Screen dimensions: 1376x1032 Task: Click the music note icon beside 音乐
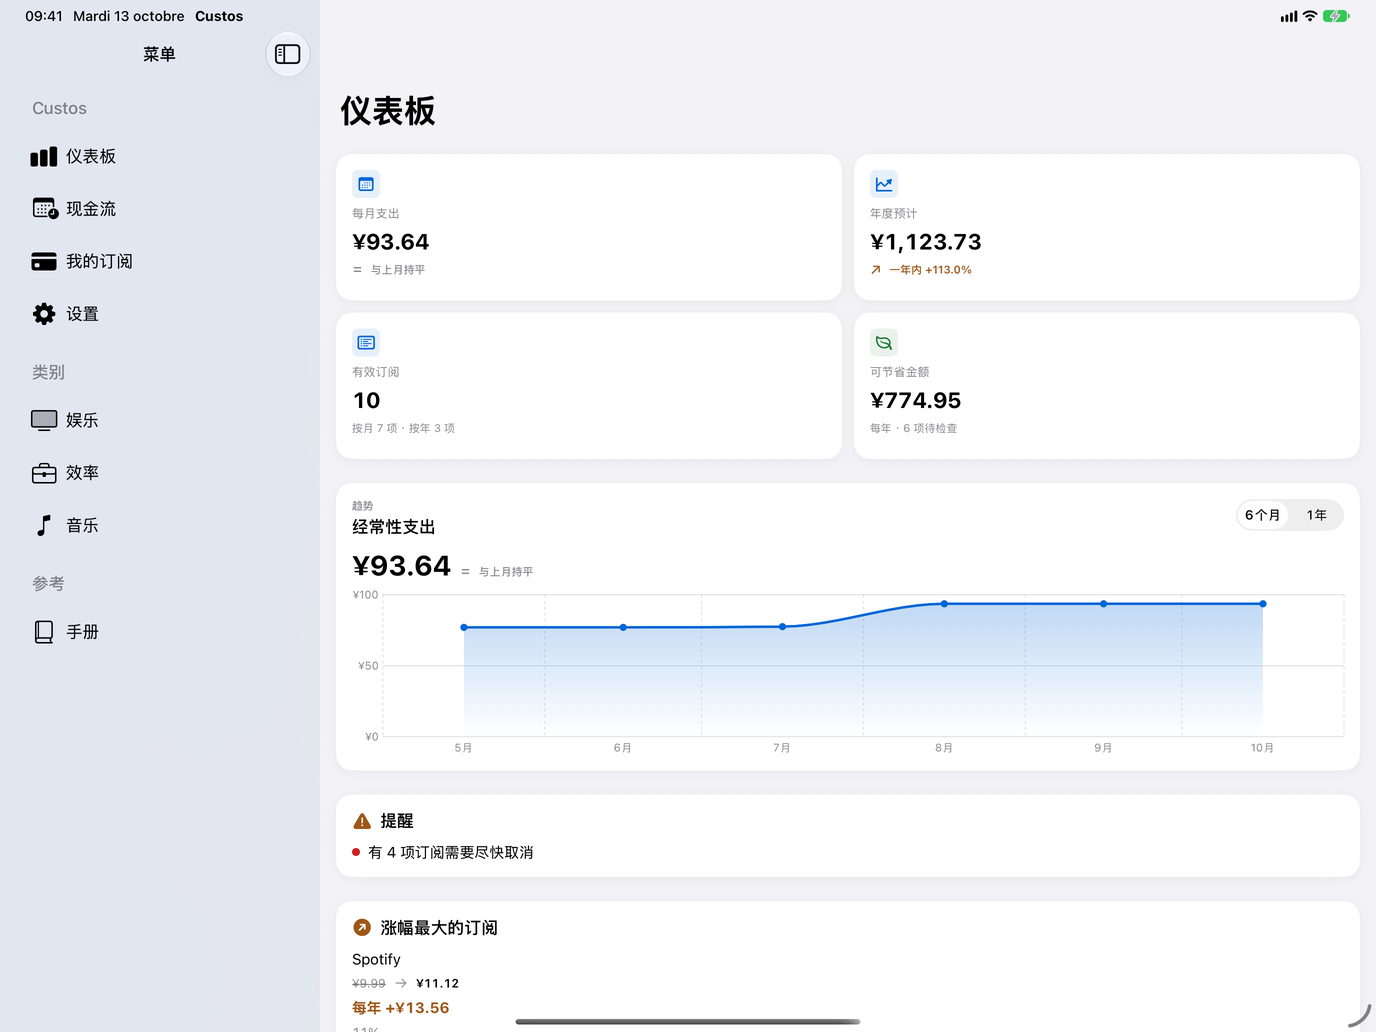(x=43, y=525)
